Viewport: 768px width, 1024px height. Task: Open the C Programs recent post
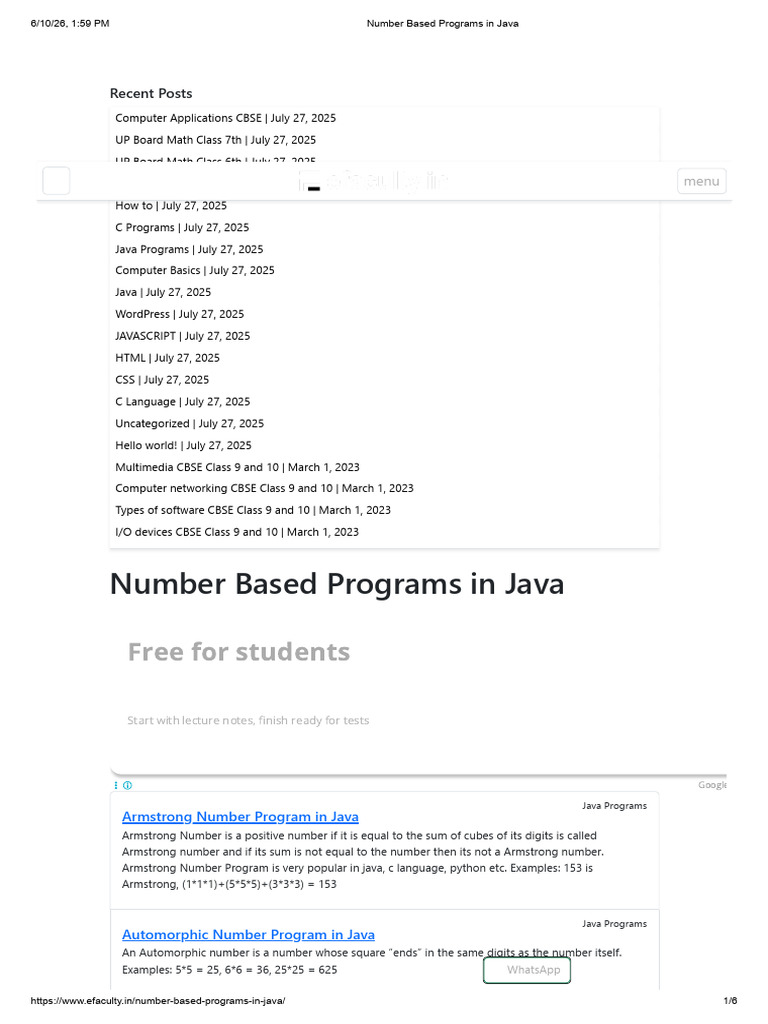[145, 227]
